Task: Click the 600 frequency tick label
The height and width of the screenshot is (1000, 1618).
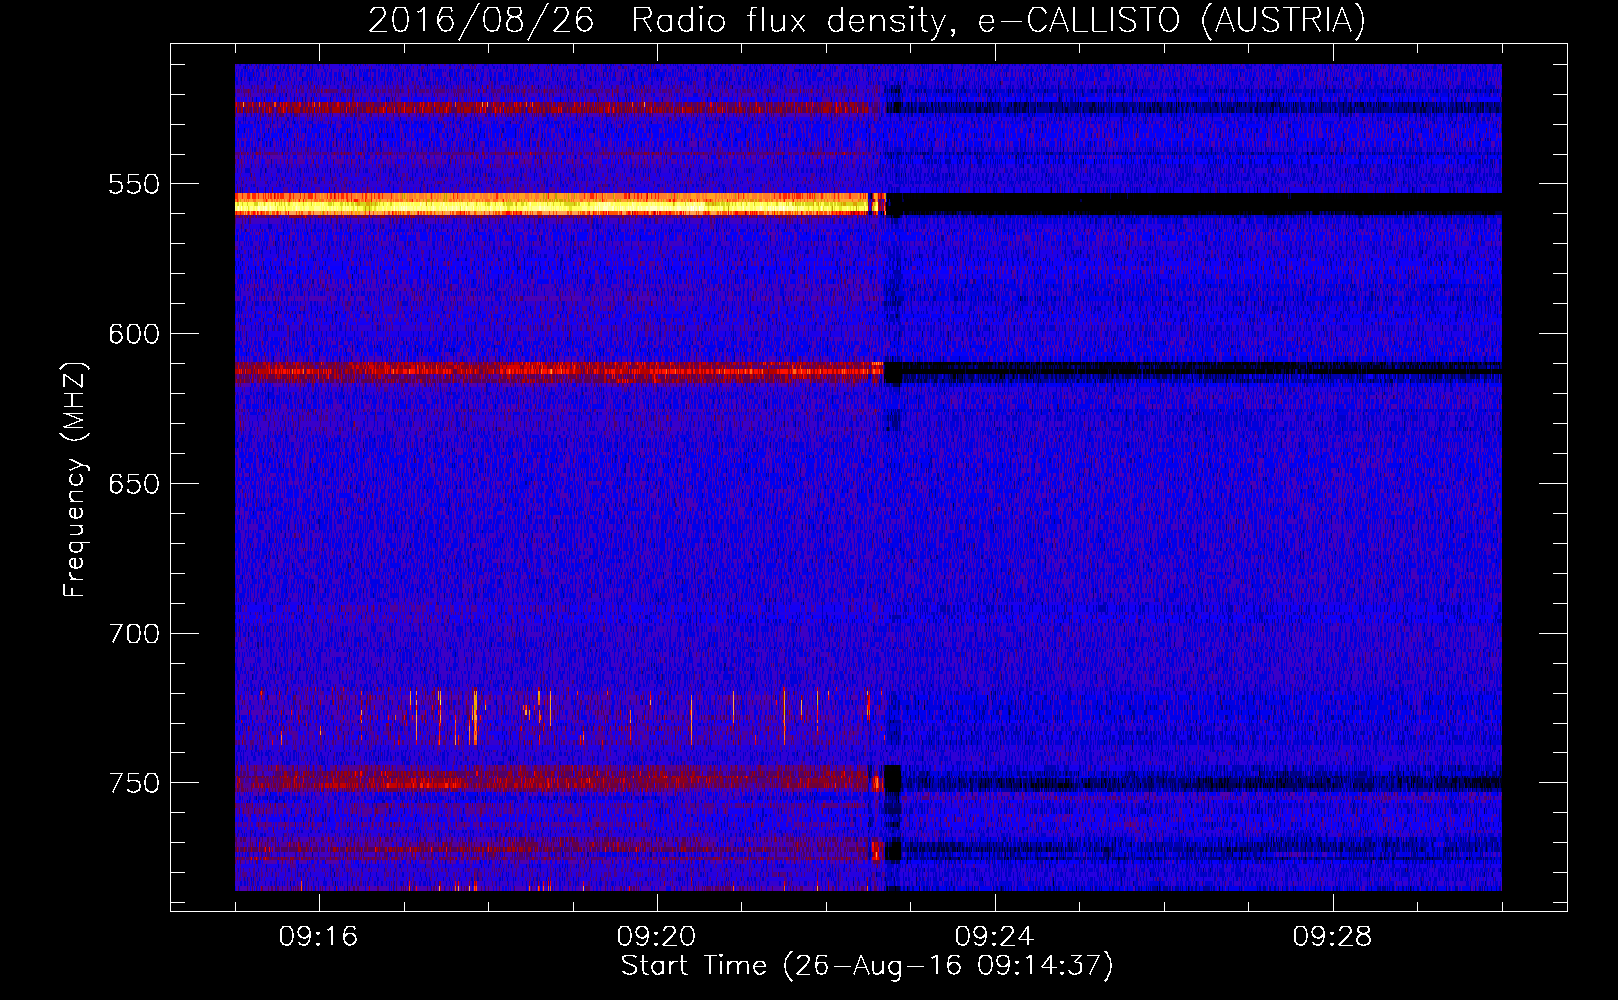Action: click(x=134, y=334)
